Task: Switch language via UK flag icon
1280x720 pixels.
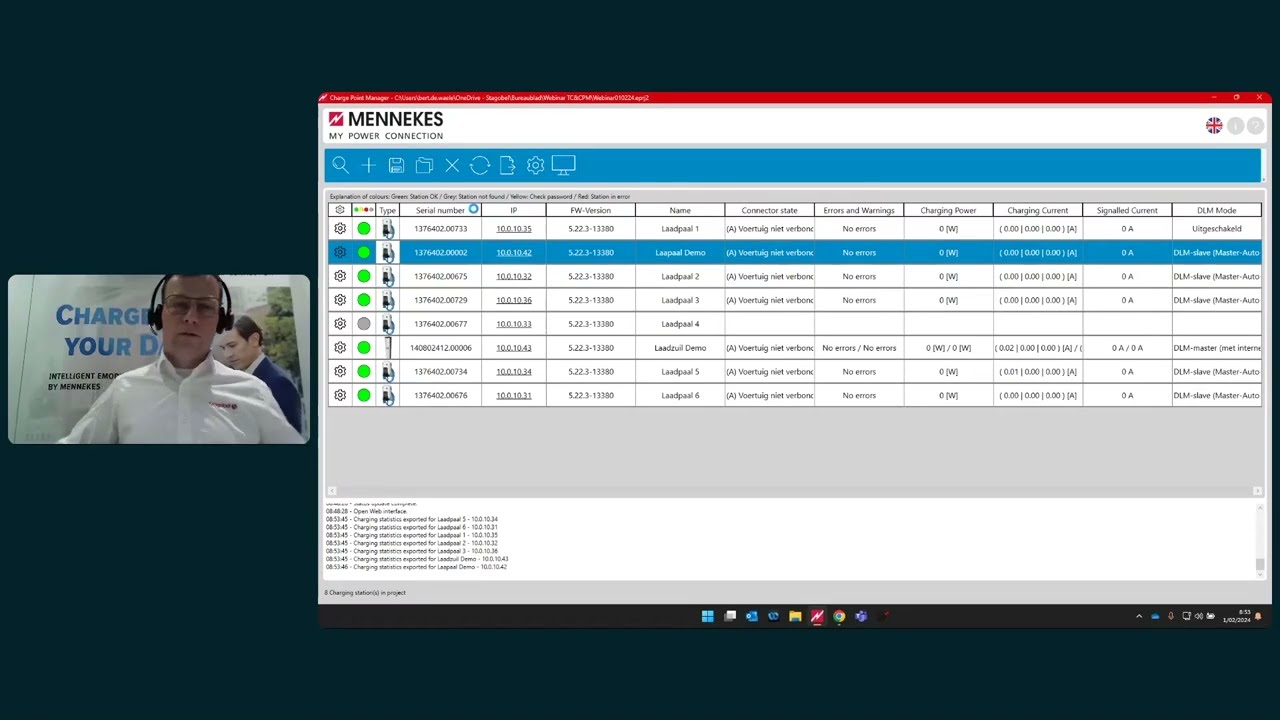Action: click(1214, 125)
